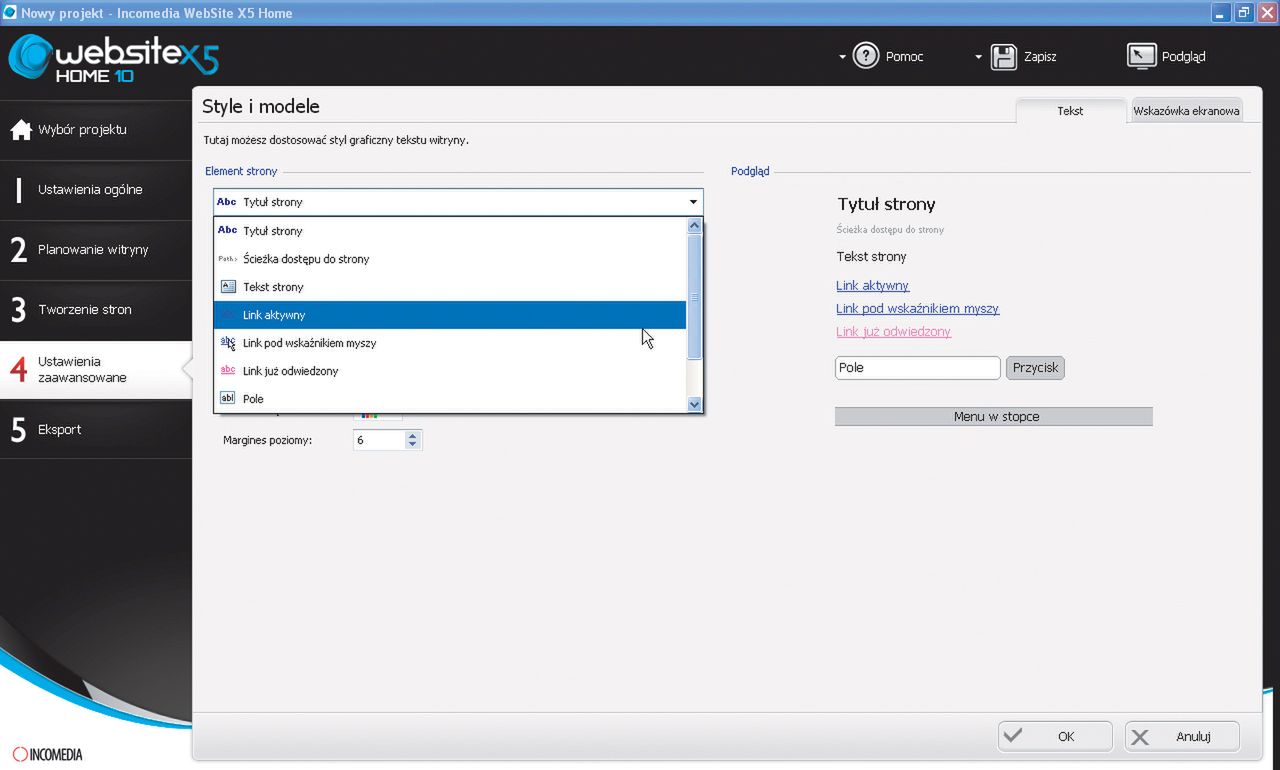Click the abl field icon of Pole
Screen dimensions: 1280x770
point(227,399)
